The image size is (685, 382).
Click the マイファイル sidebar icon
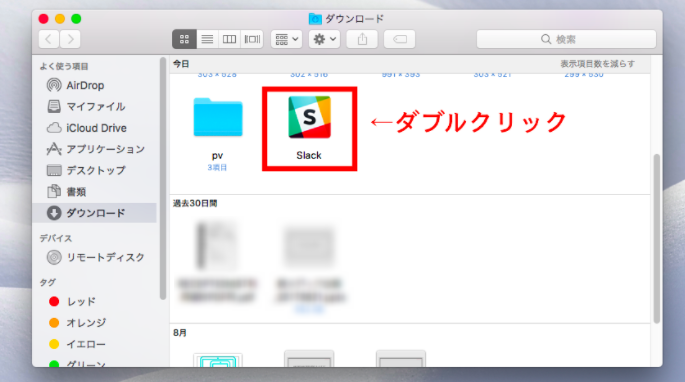(x=54, y=106)
